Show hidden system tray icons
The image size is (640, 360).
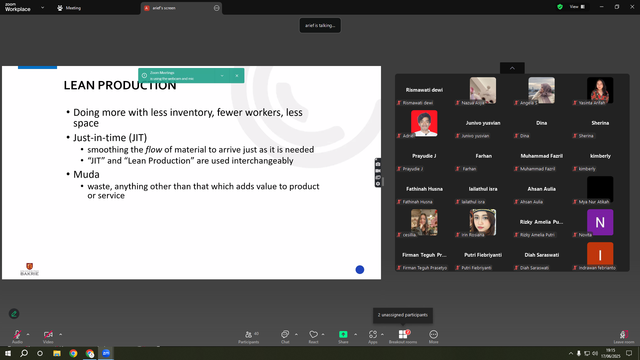(x=571, y=353)
